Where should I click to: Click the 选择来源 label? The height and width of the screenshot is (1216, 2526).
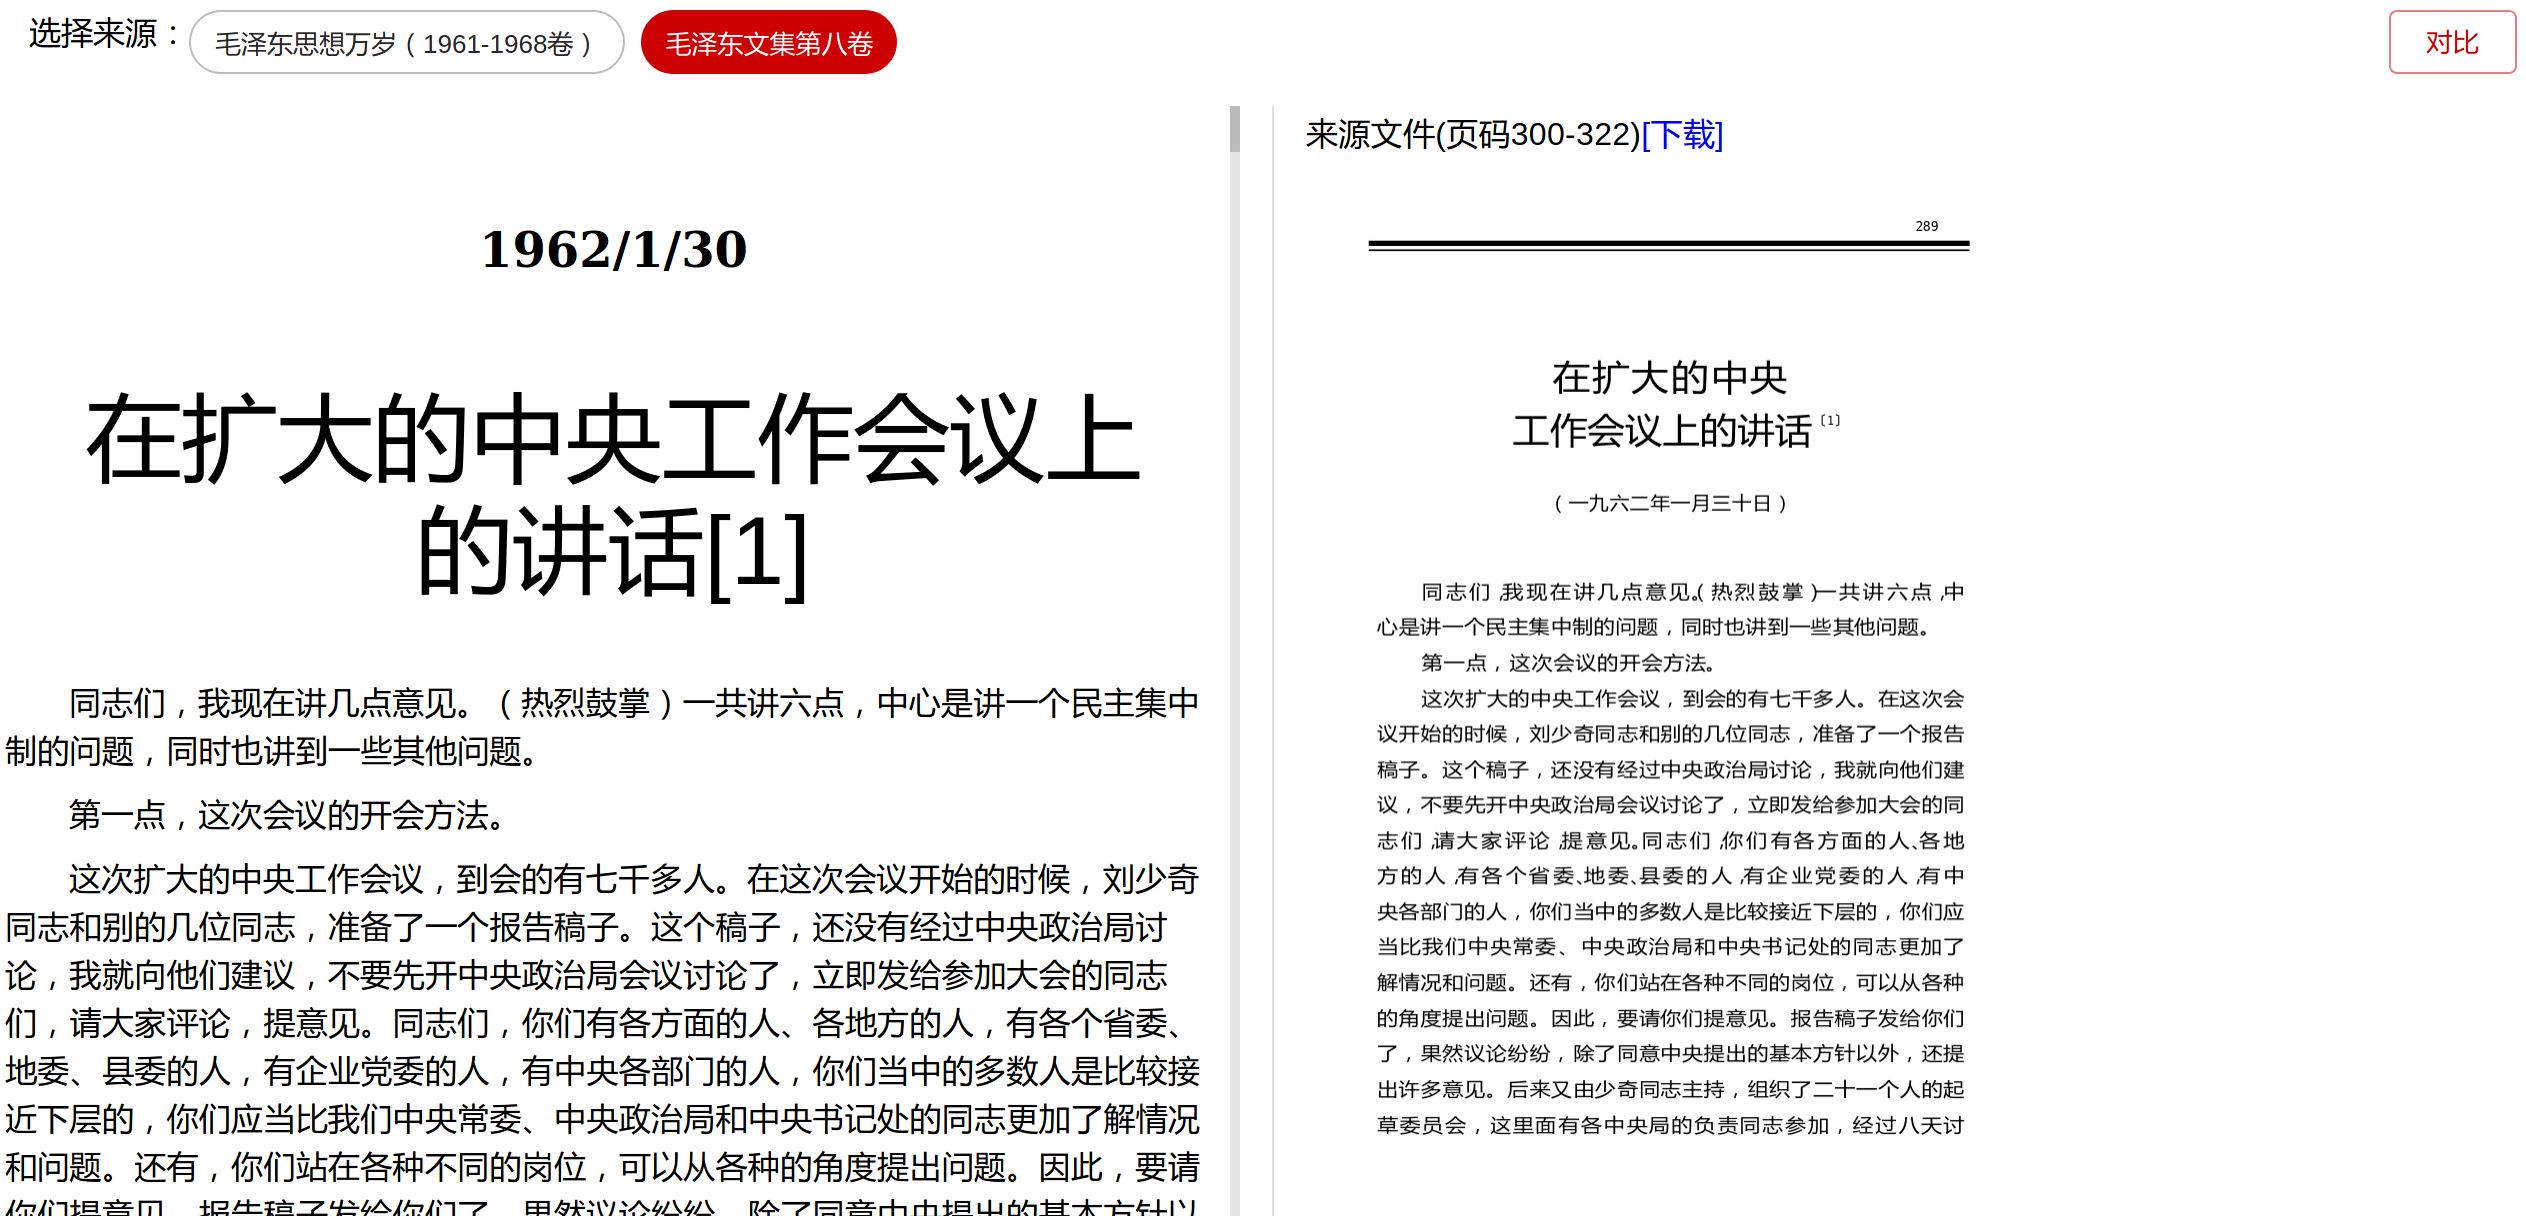pos(92,34)
